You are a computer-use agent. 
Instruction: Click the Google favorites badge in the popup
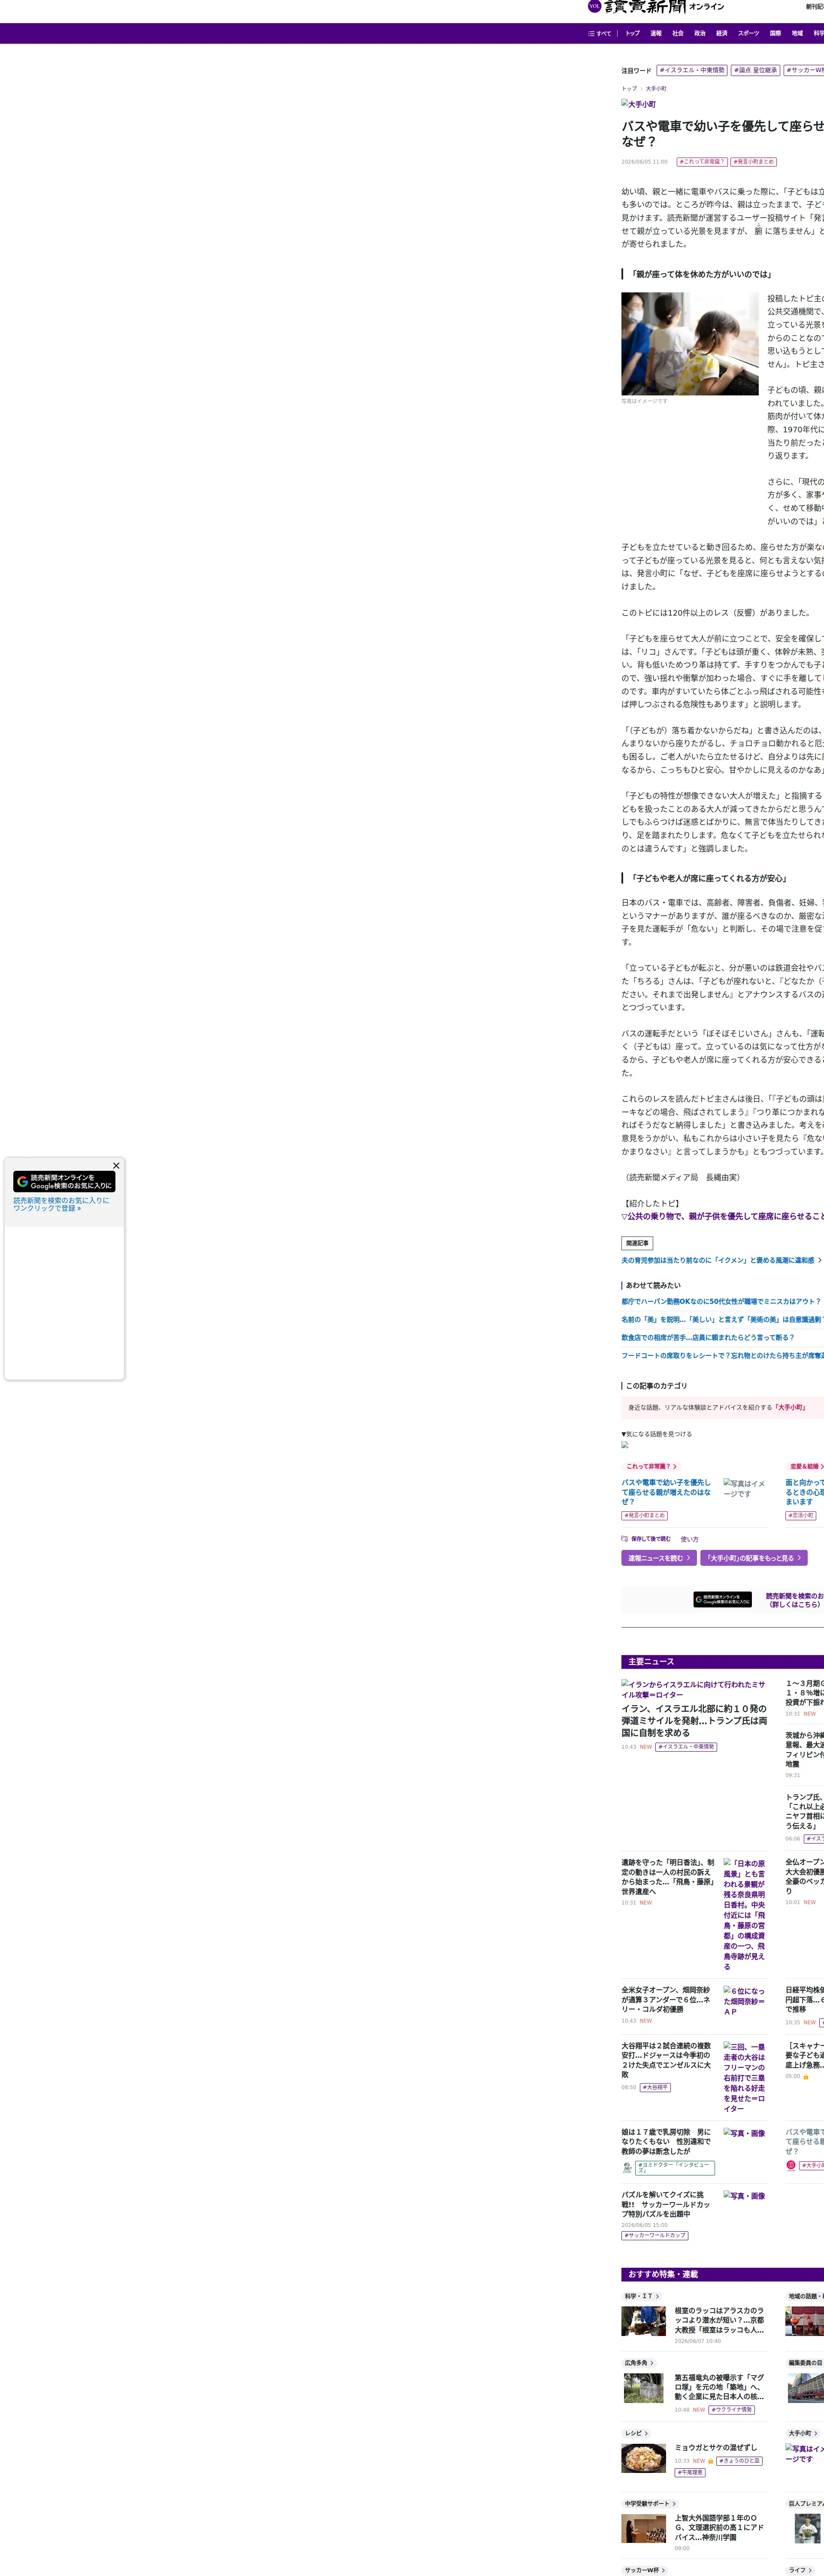coord(64,1181)
